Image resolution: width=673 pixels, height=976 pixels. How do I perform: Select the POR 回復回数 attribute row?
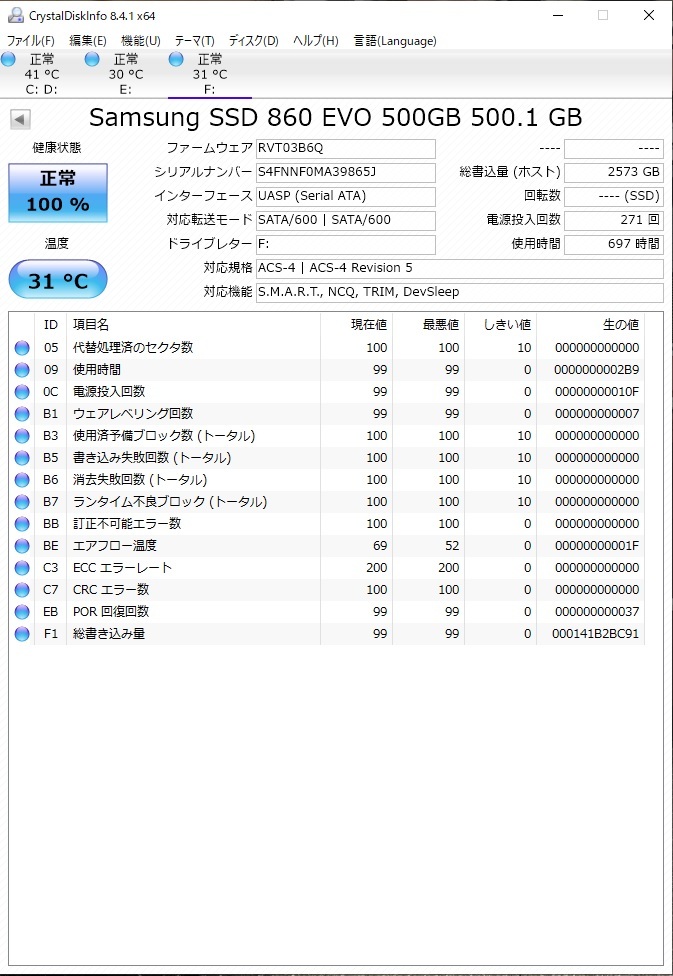[x=327, y=612]
